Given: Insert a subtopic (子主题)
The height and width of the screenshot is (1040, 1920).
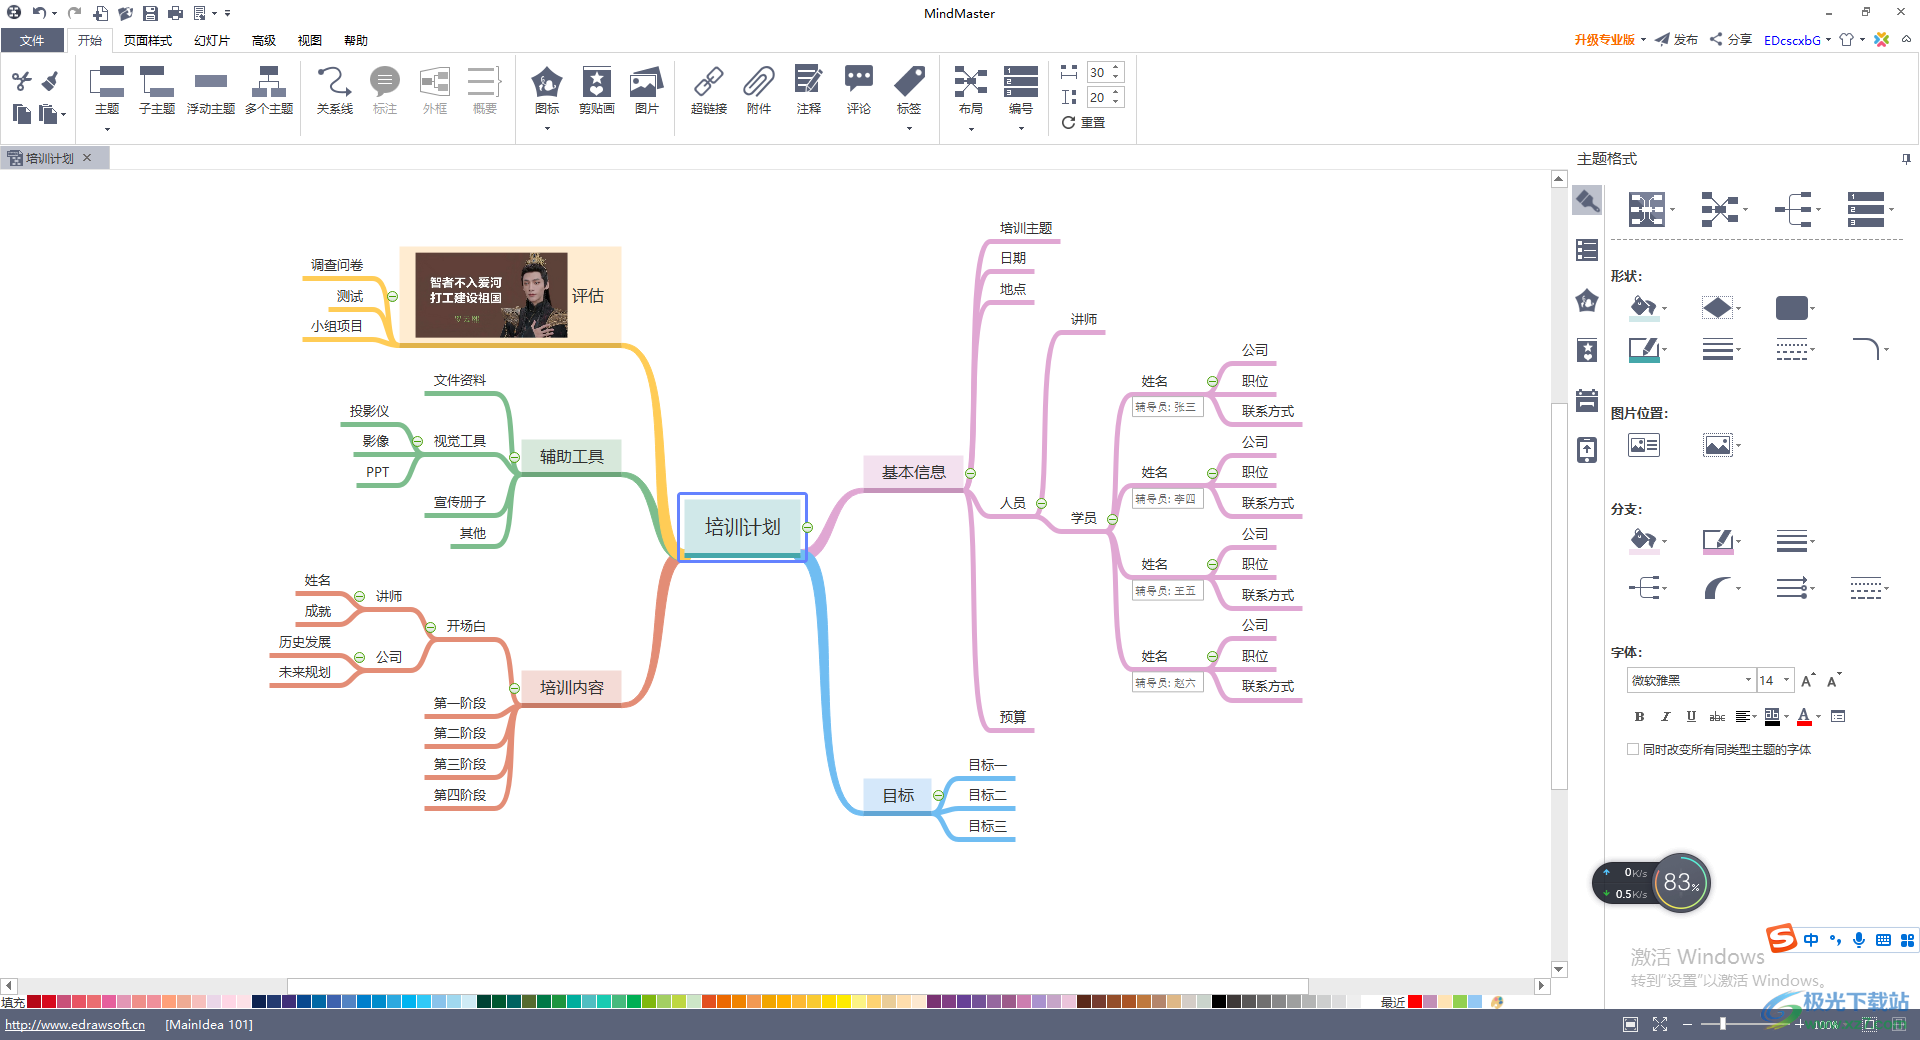Looking at the screenshot, I should pyautogui.click(x=157, y=92).
